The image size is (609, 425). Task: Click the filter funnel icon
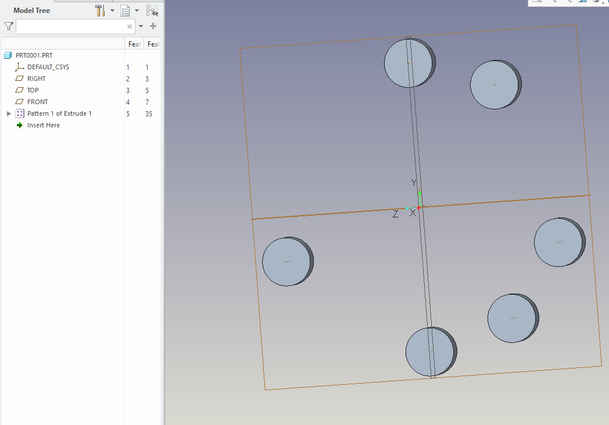tap(9, 27)
